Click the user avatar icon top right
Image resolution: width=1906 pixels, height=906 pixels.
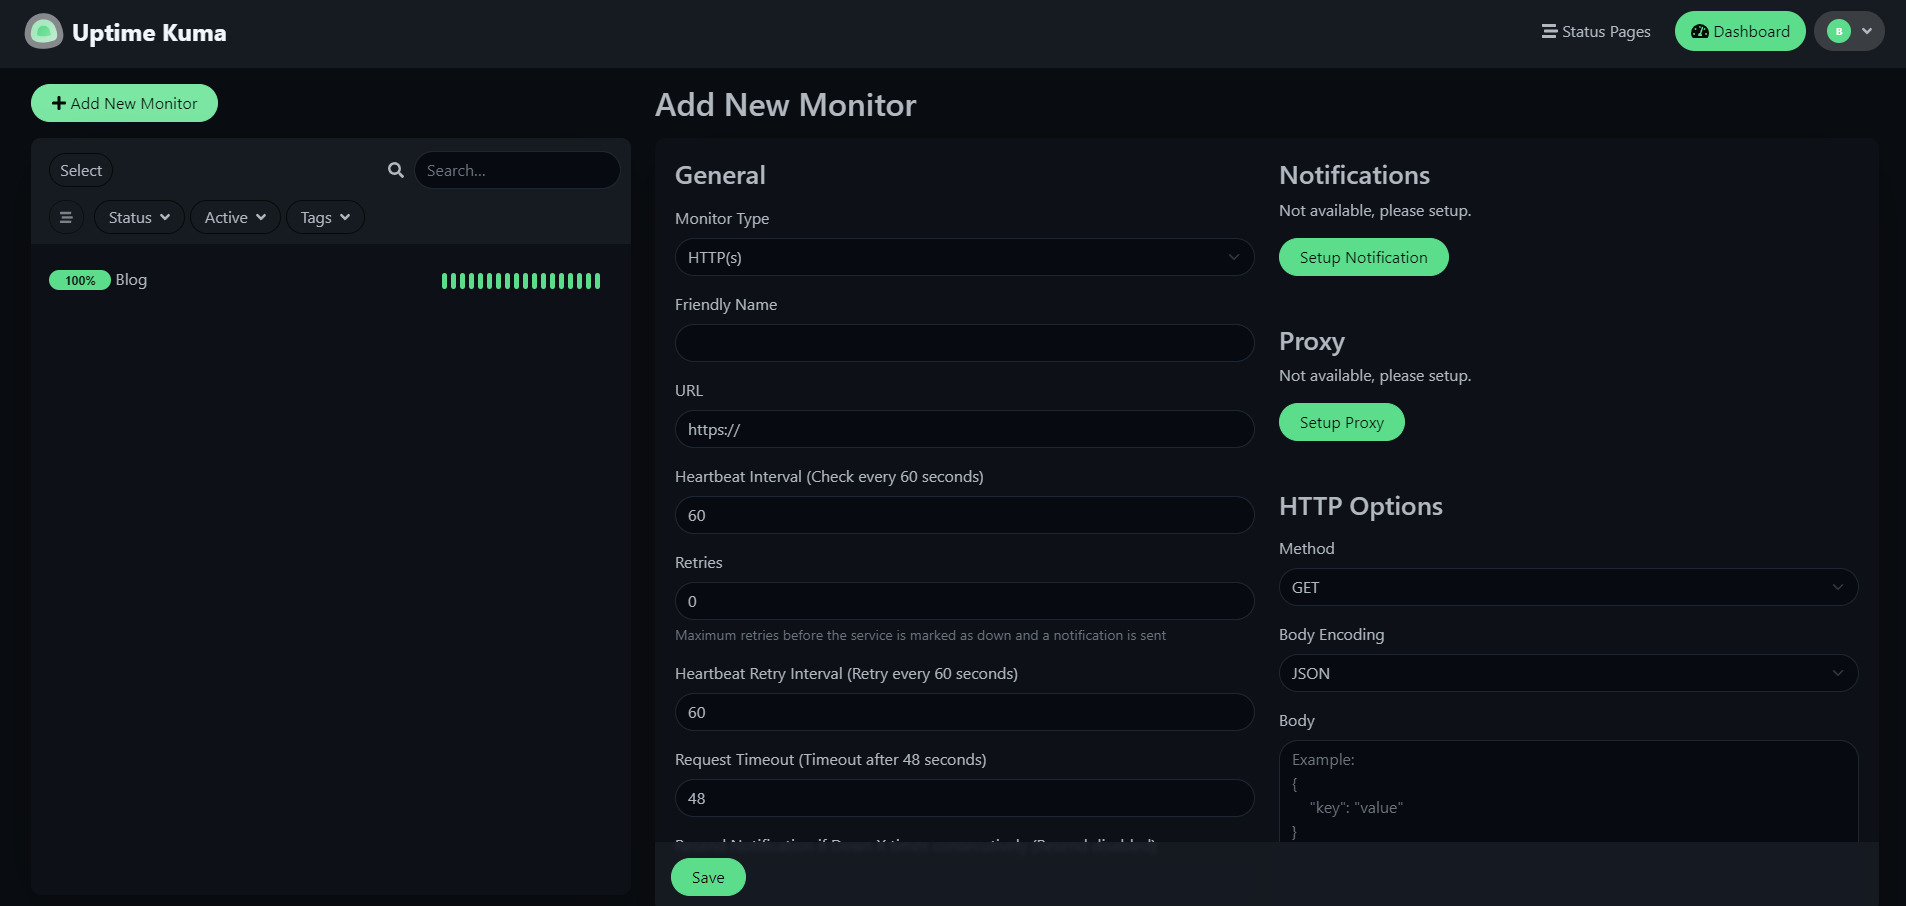pyautogui.click(x=1838, y=31)
